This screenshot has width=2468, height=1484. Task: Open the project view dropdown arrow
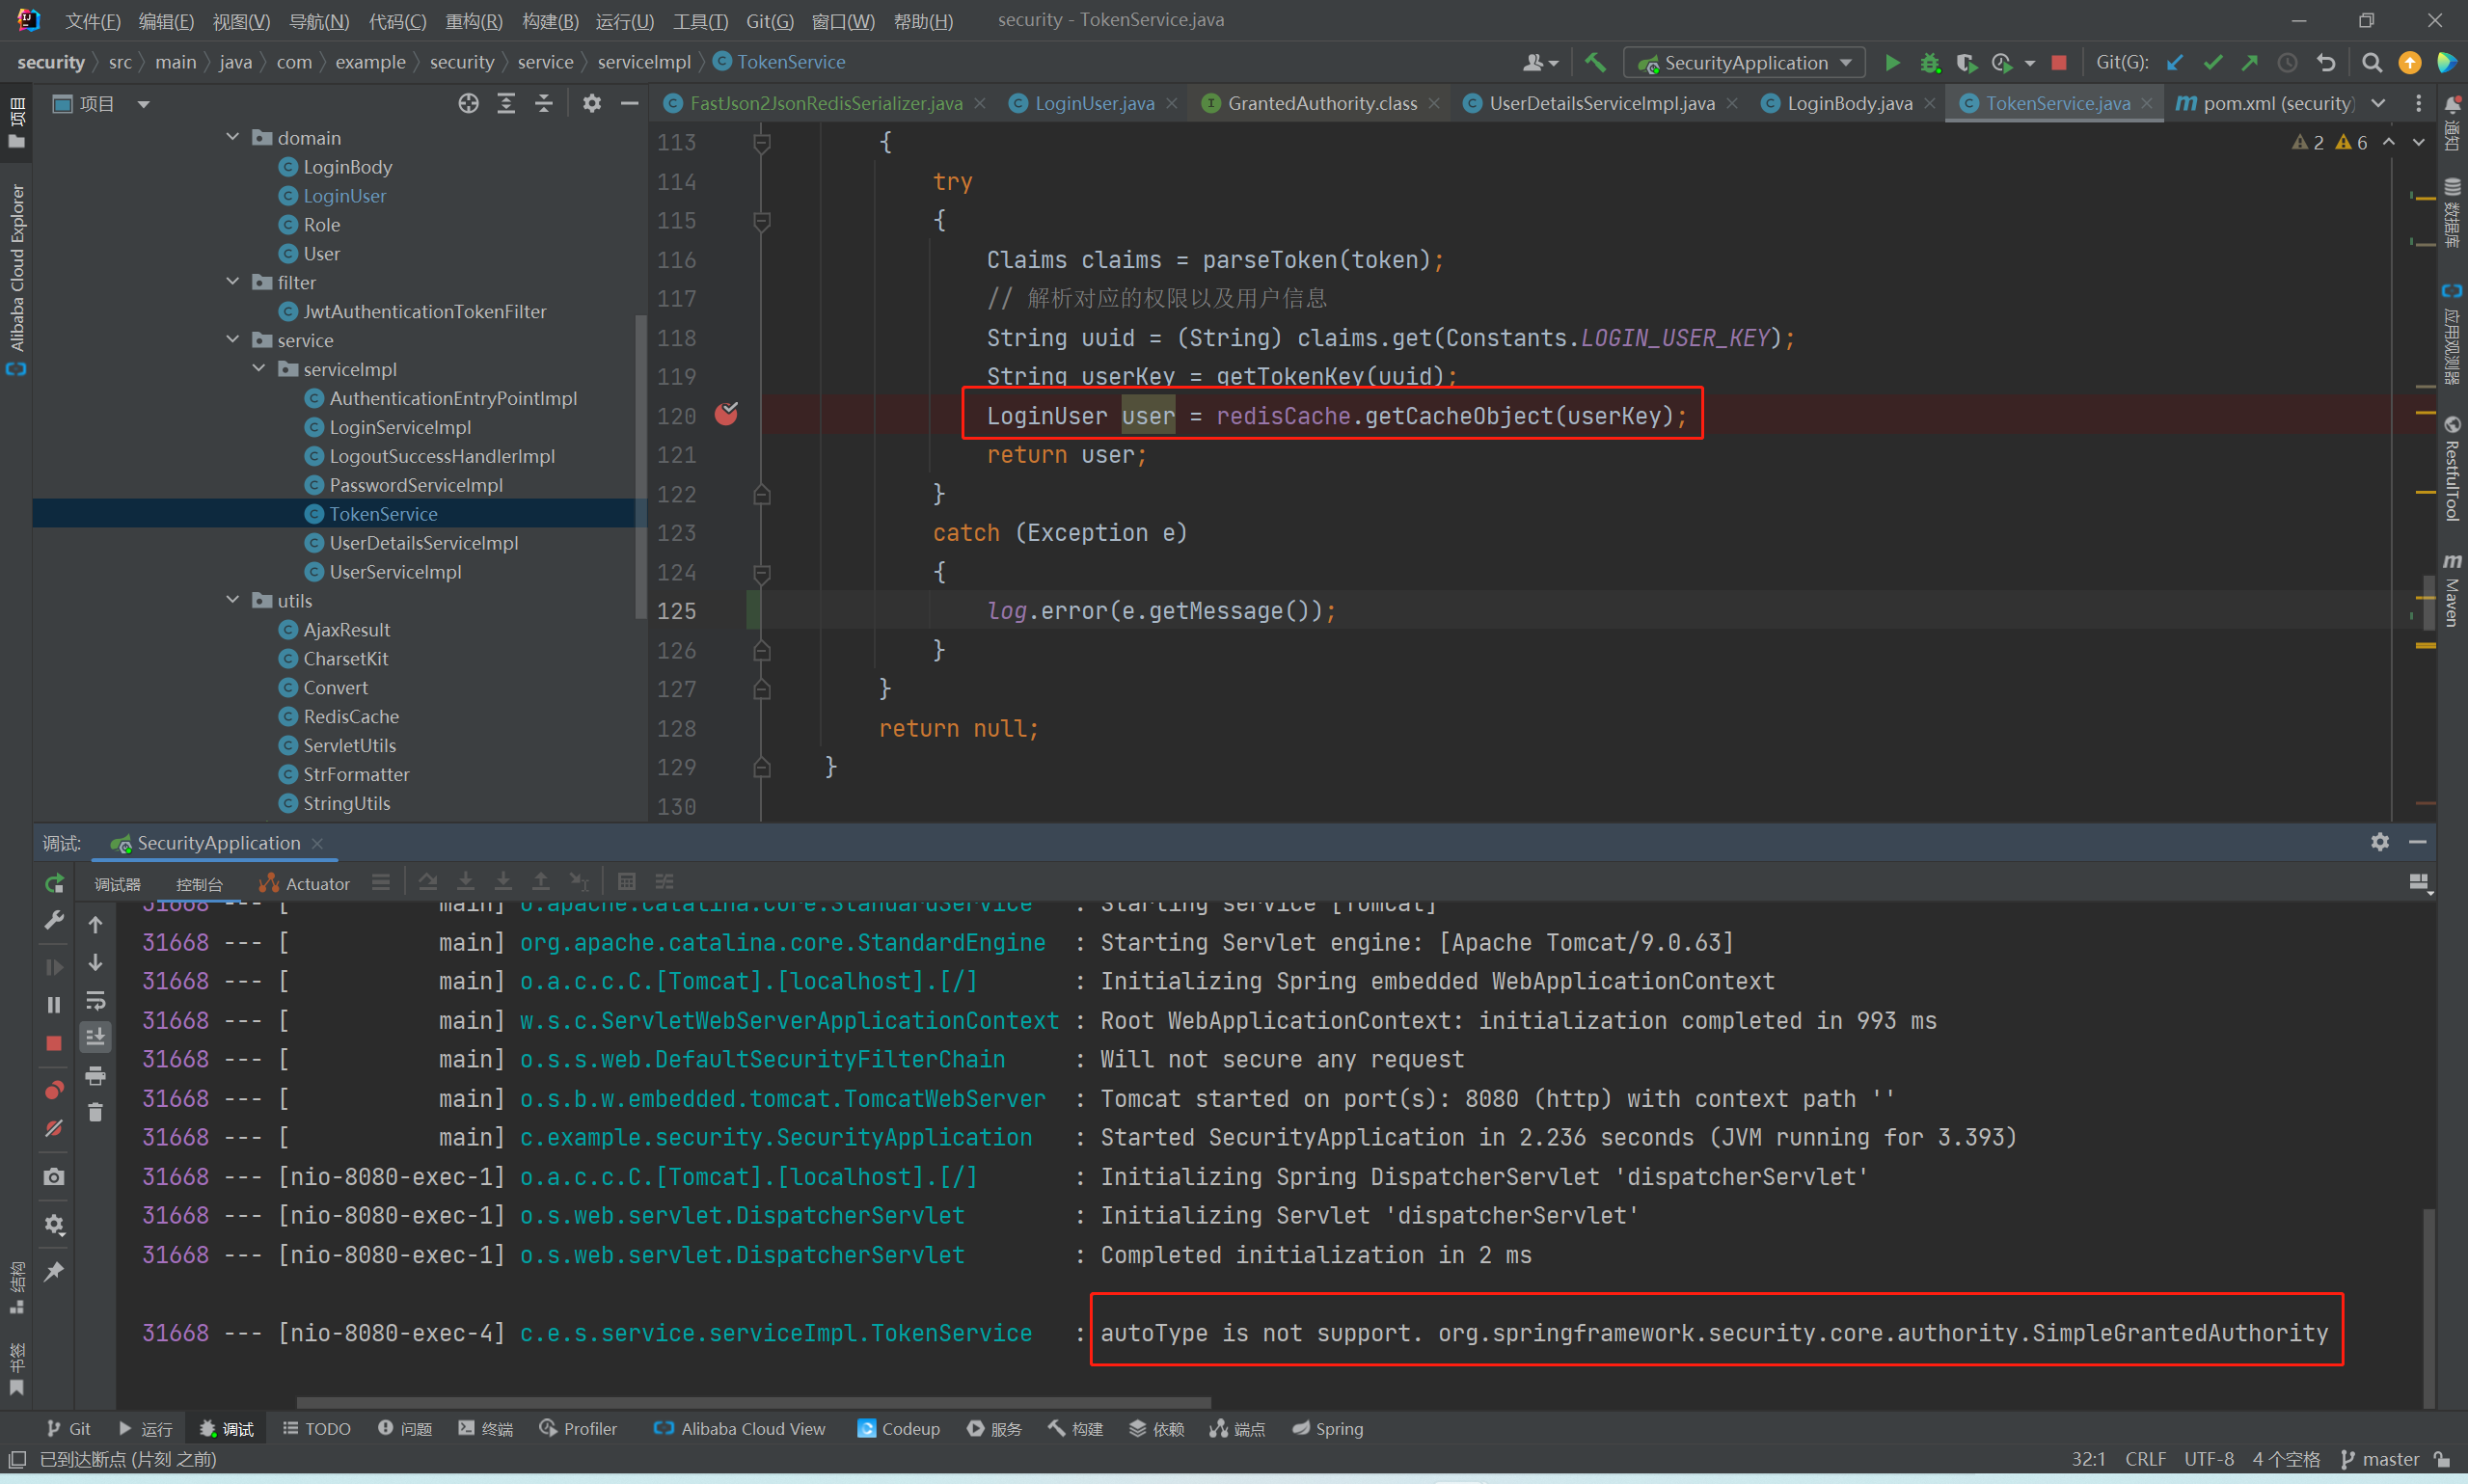(x=143, y=104)
